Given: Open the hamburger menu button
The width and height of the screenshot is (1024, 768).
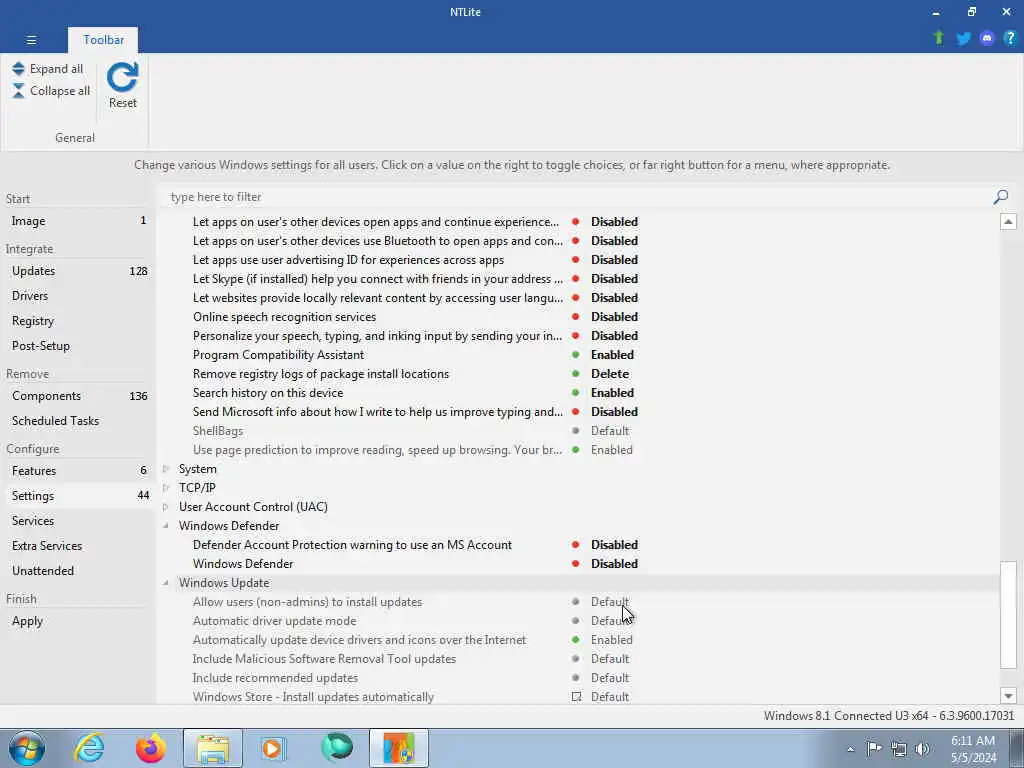Looking at the screenshot, I should (31, 40).
